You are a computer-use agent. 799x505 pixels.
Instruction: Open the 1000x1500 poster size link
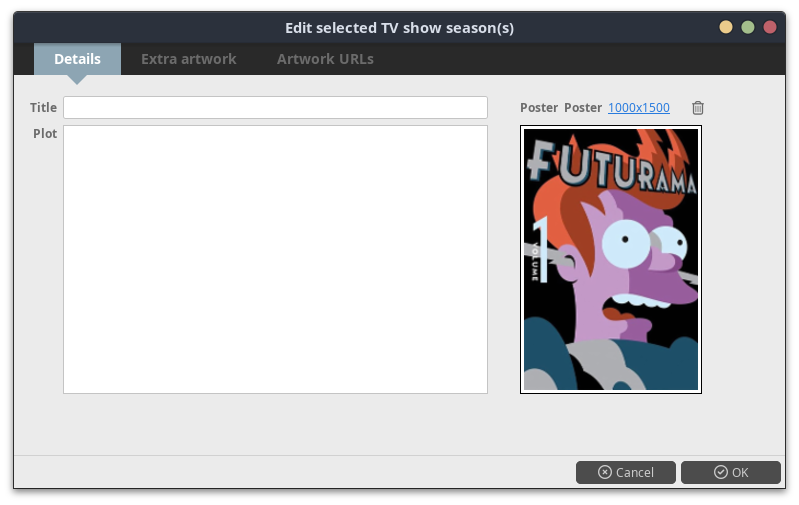638,108
